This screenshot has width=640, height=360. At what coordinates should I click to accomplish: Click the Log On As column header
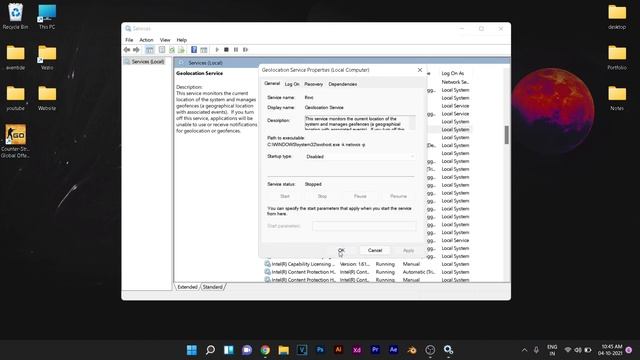tap(454, 73)
